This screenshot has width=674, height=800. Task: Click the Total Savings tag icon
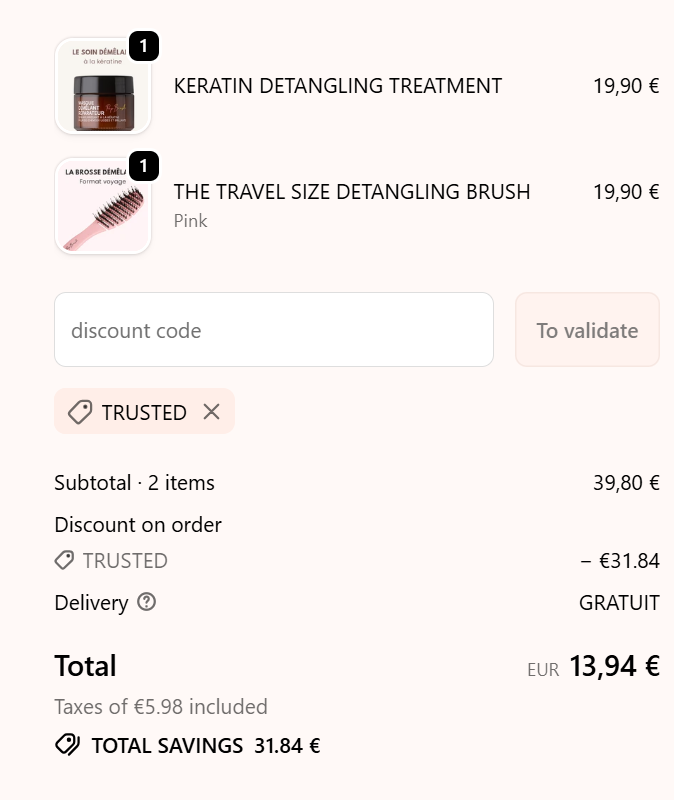pyautogui.click(x=67, y=745)
